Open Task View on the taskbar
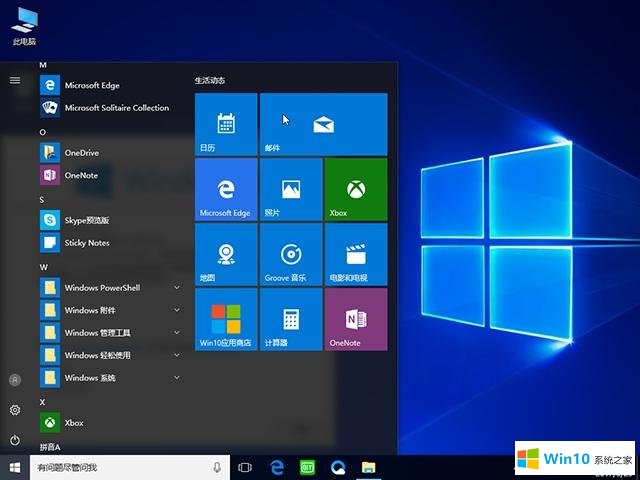This screenshot has width=640, height=480. [x=245, y=467]
